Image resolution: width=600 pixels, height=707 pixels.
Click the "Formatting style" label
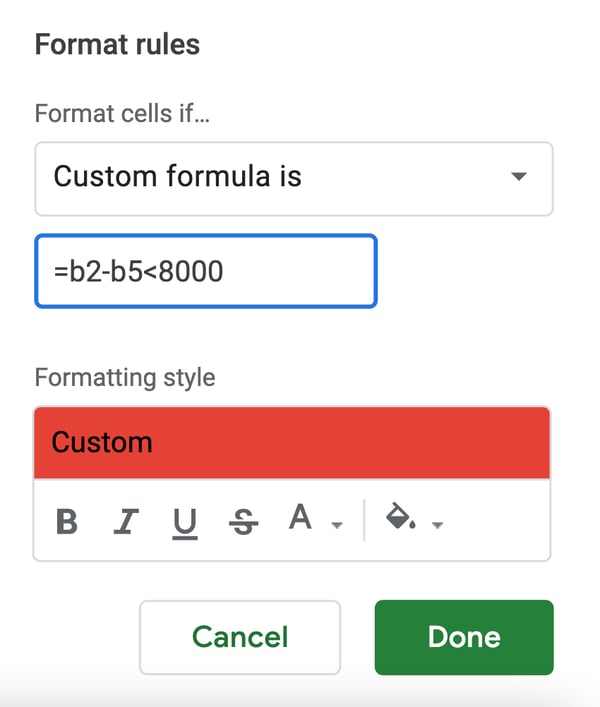(x=125, y=378)
